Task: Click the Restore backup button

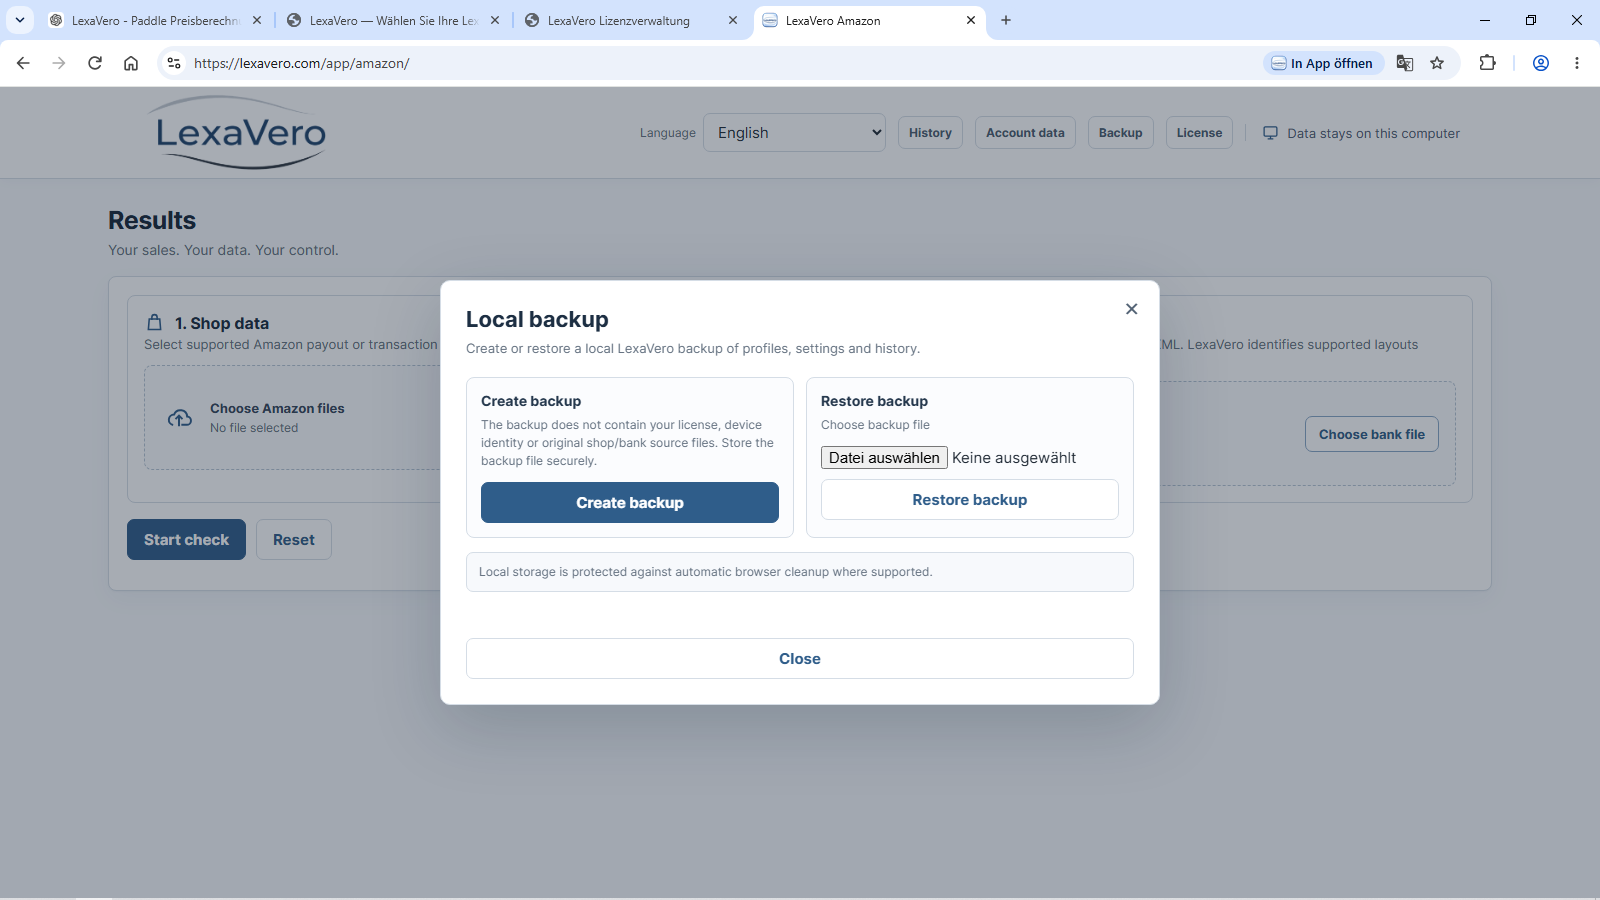Action: click(970, 500)
